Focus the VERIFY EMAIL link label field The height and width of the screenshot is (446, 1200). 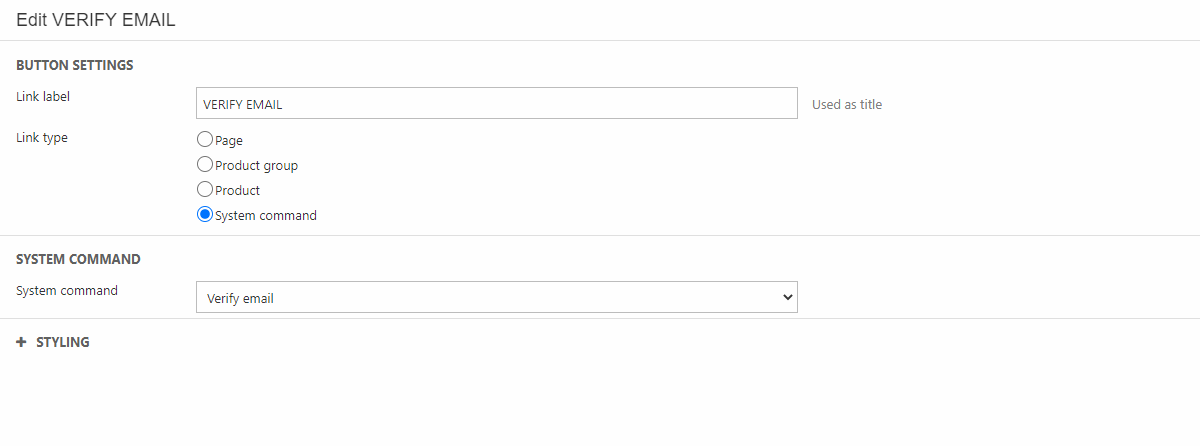click(496, 104)
